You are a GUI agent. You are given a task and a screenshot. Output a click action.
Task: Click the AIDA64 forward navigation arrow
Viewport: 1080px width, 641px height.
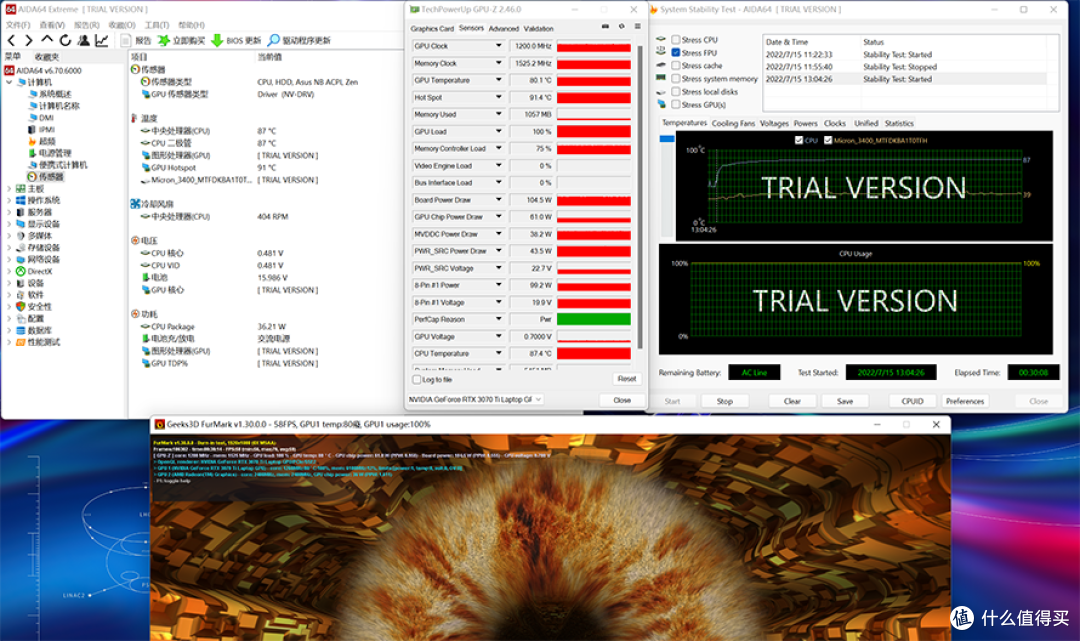tap(28, 41)
